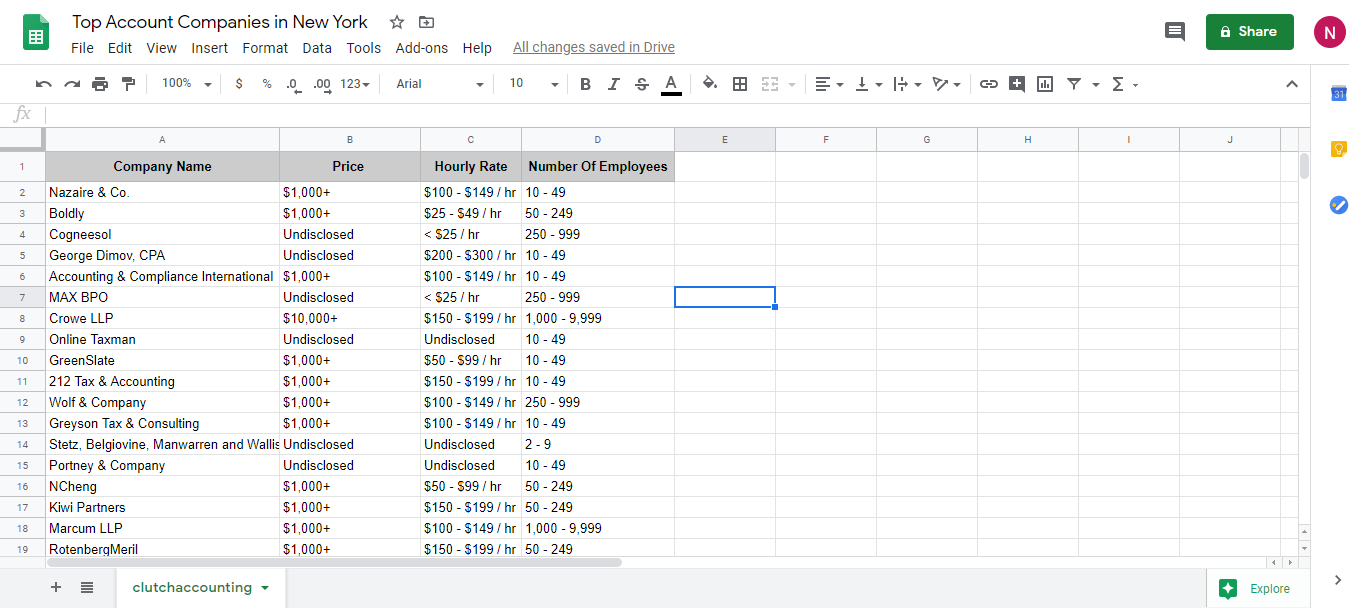Open the text wrapping dropdown
This screenshot has height=608, width=1349.
907,84
